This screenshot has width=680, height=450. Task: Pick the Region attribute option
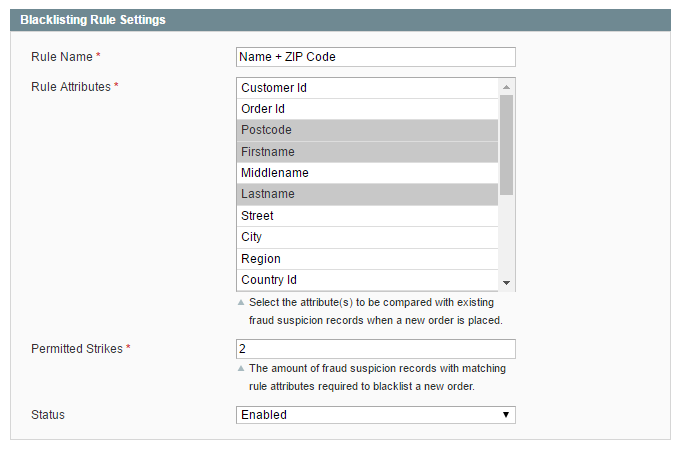[x=367, y=259]
